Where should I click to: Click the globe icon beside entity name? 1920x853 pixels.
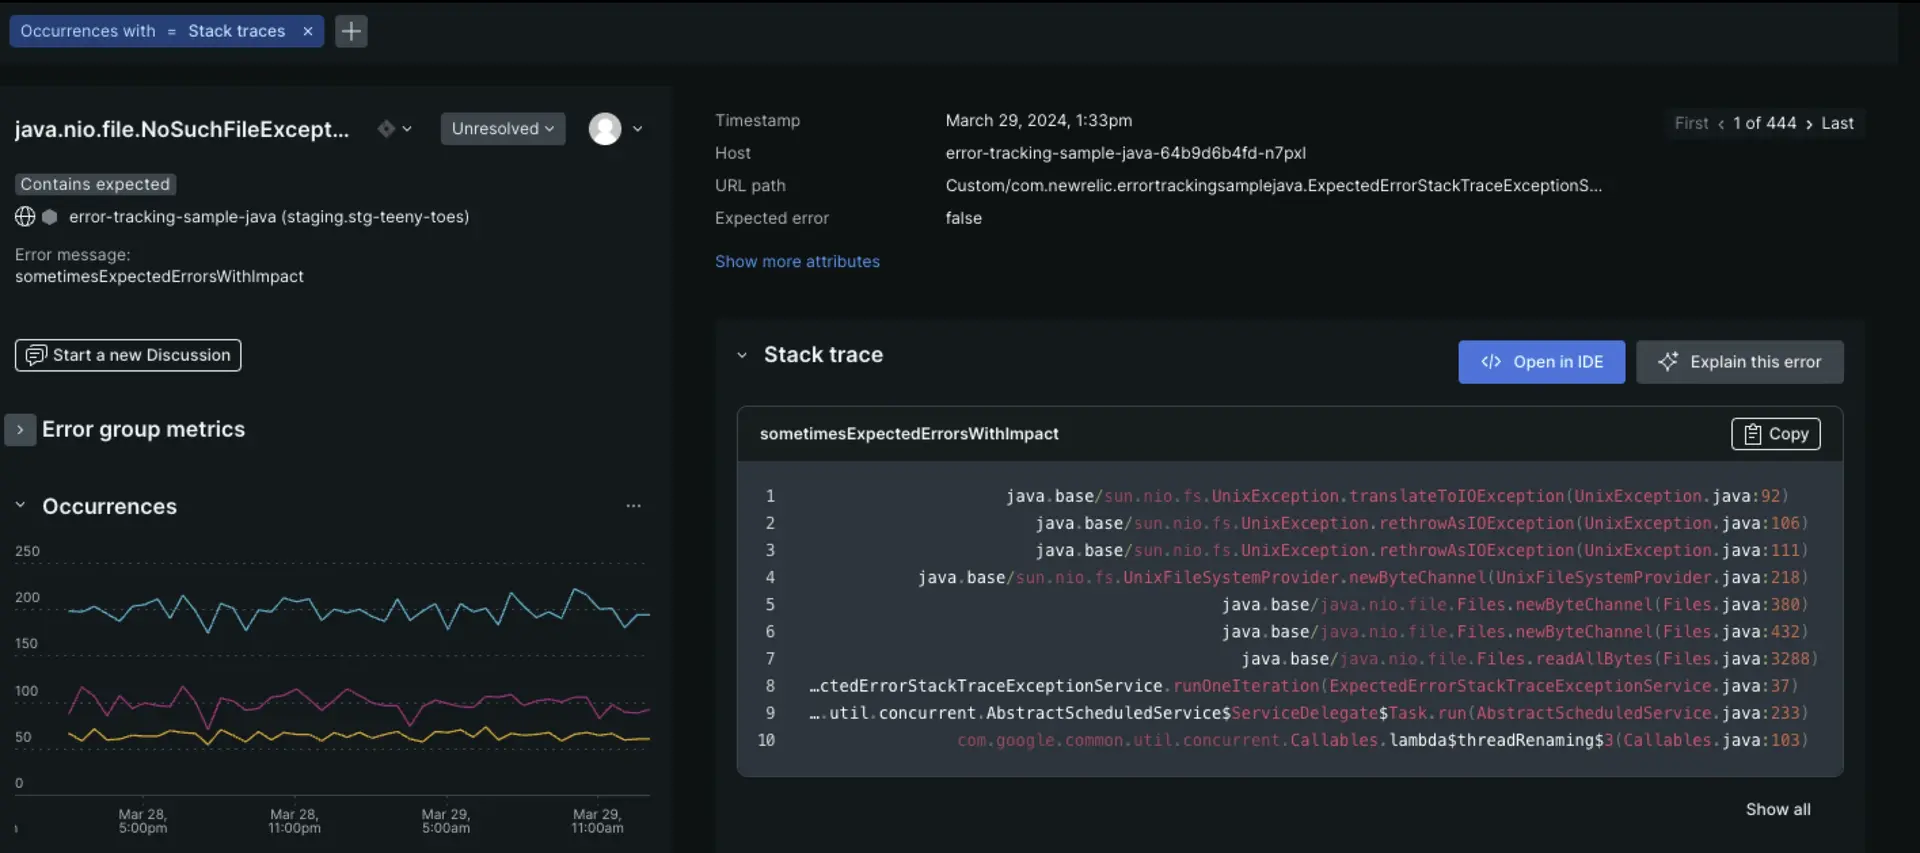[x=25, y=217]
